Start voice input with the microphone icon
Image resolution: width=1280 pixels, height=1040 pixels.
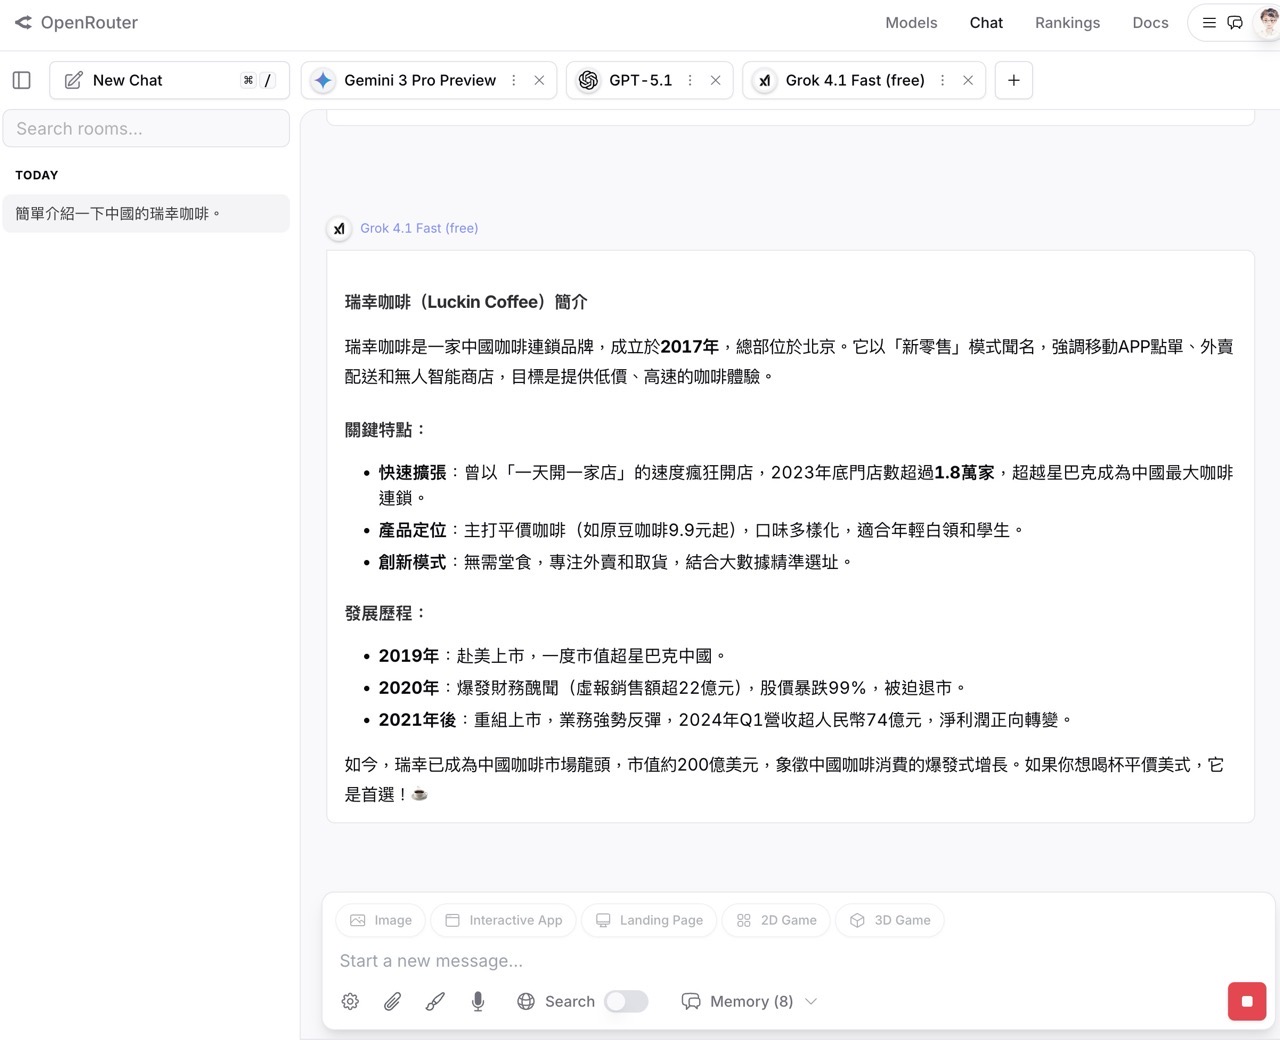click(478, 1001)
